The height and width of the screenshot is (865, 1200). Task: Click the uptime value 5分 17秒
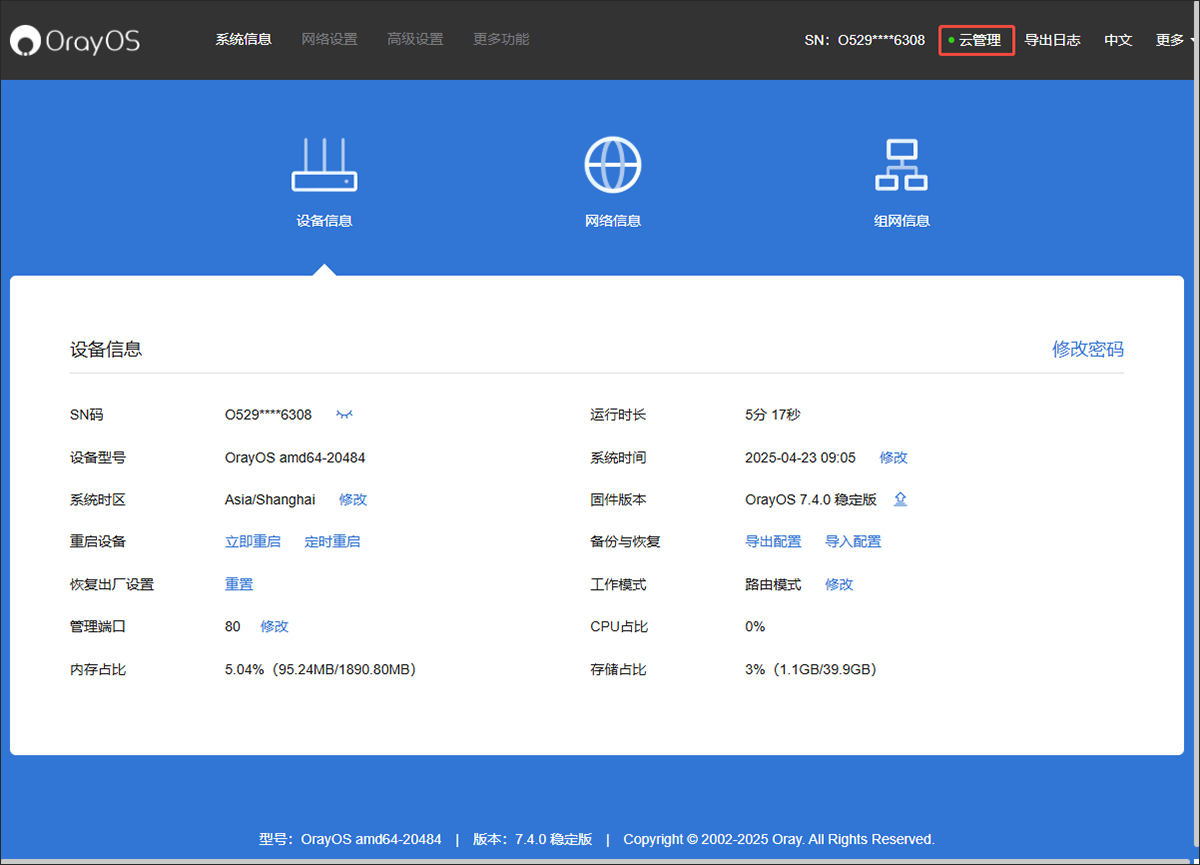[773, 415]
